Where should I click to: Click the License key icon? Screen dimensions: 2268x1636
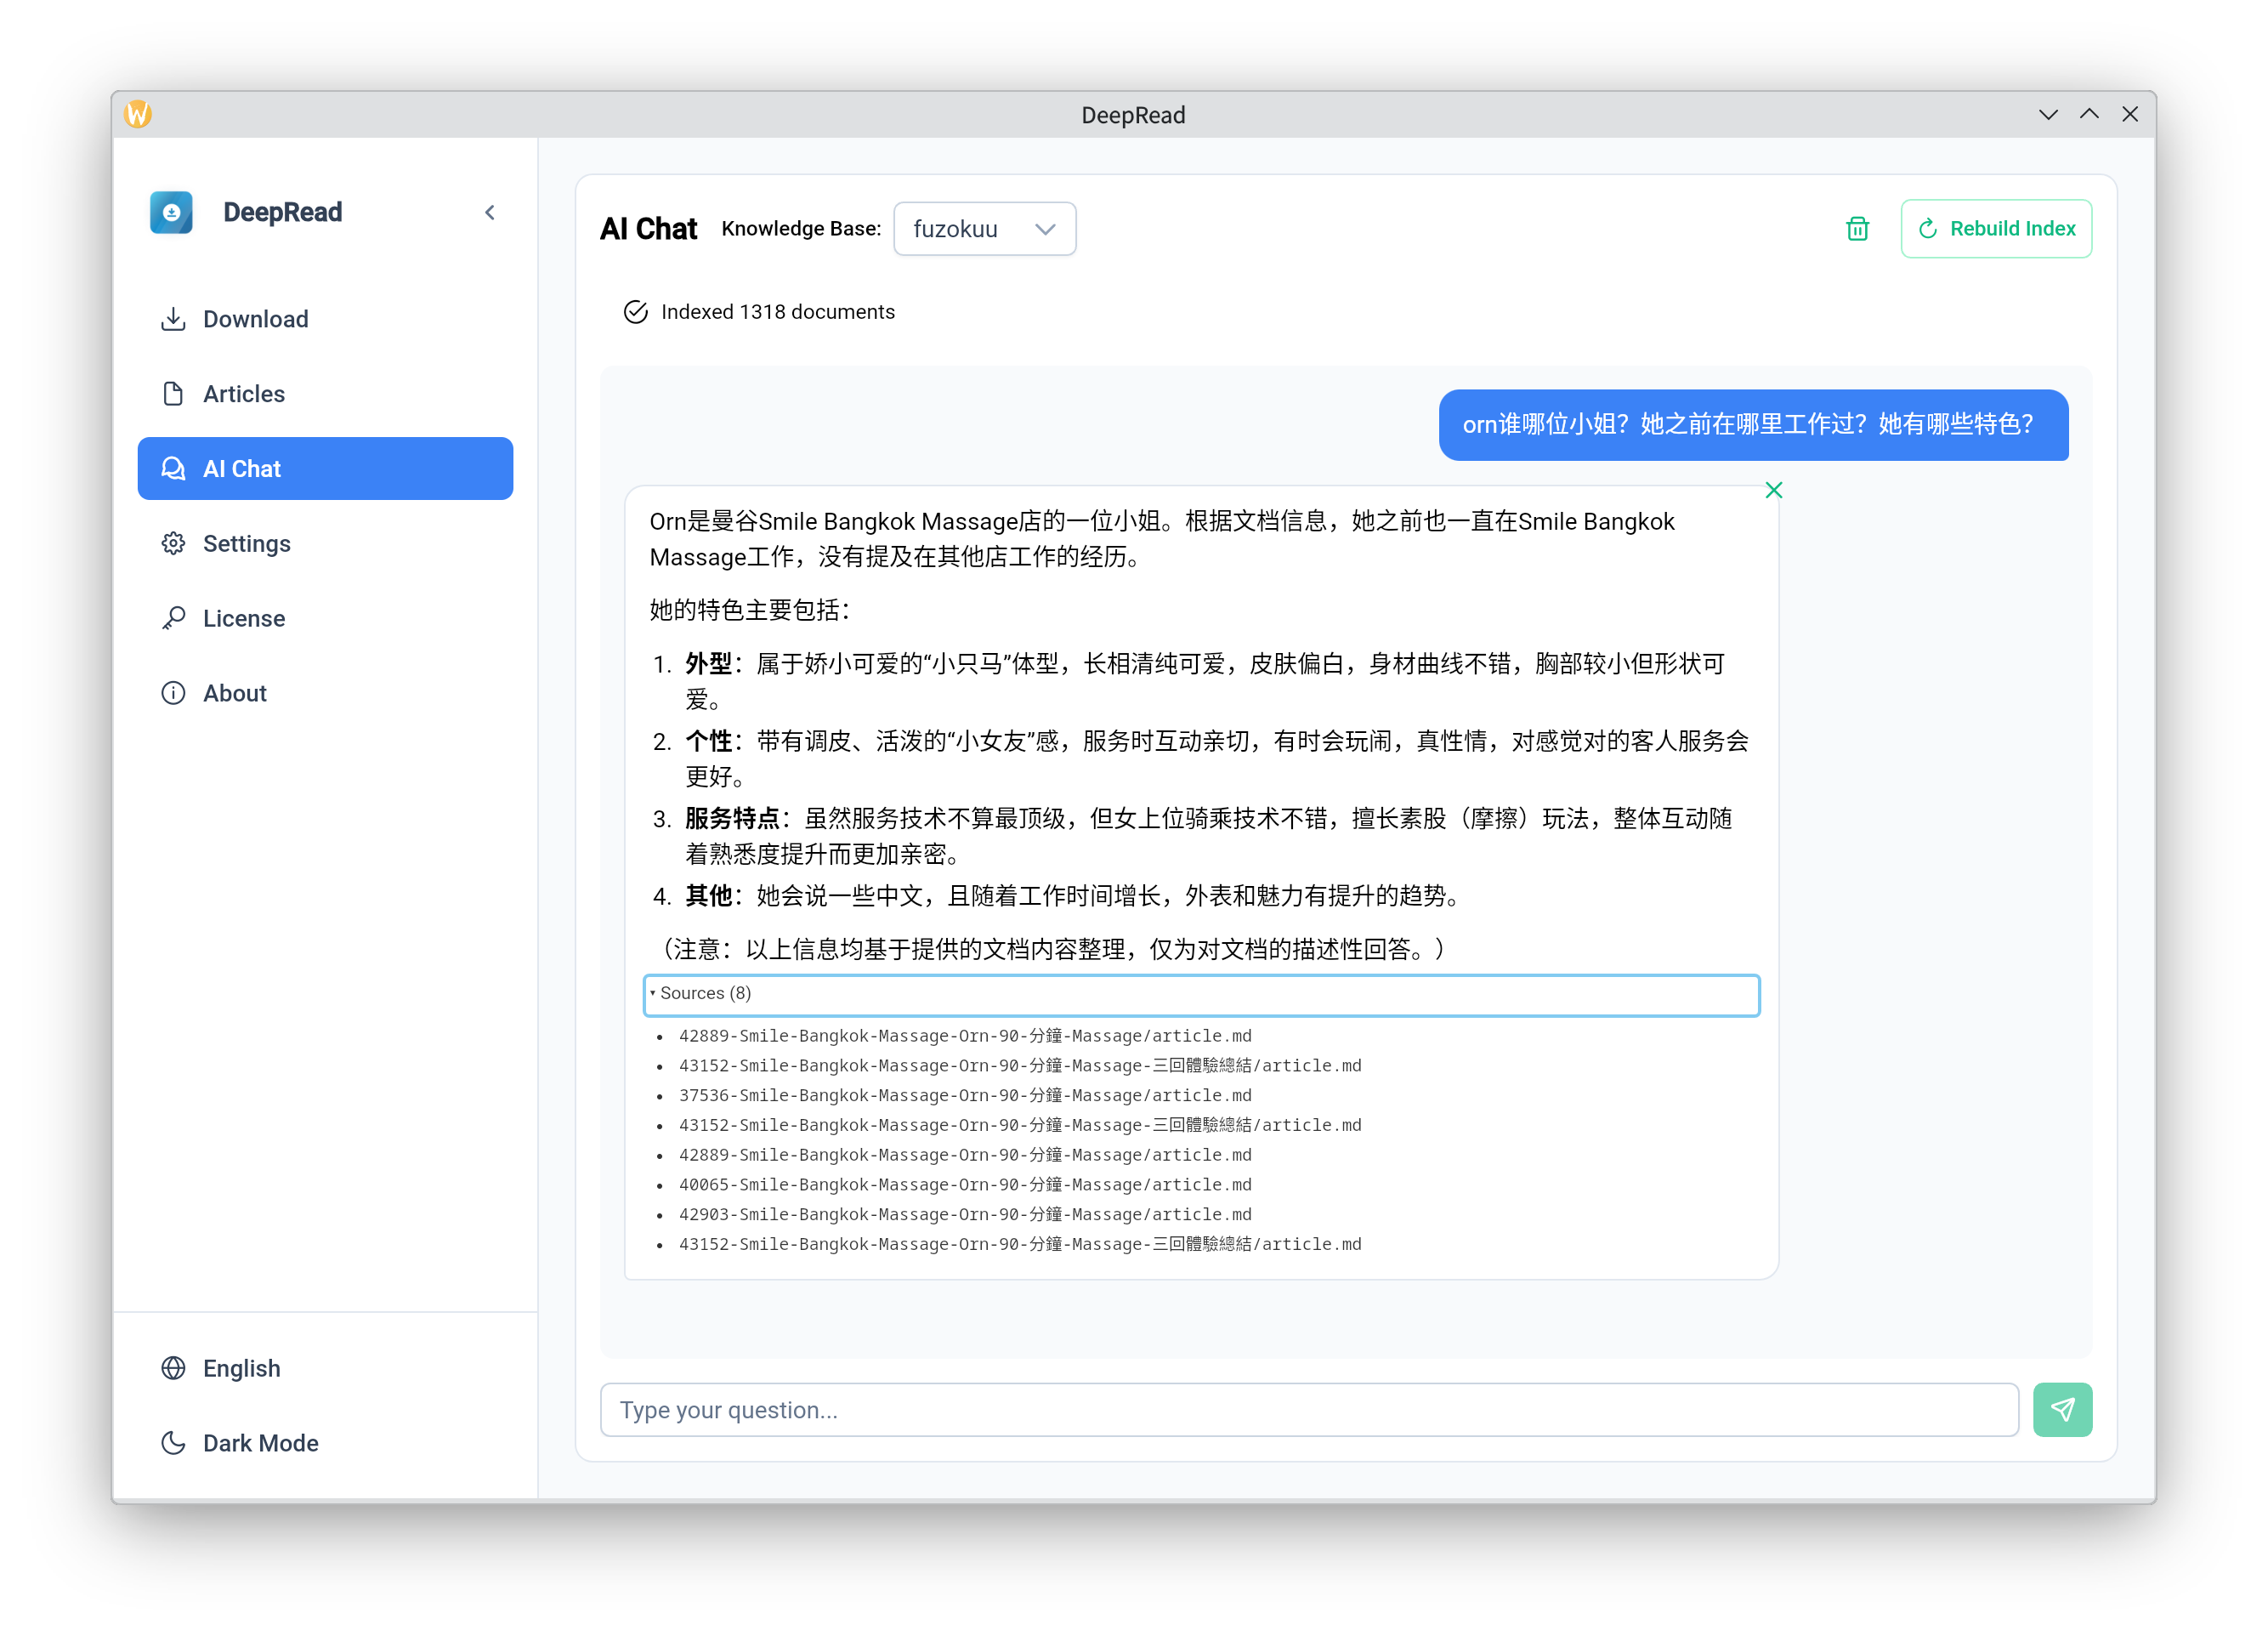(x=173, y=618)
